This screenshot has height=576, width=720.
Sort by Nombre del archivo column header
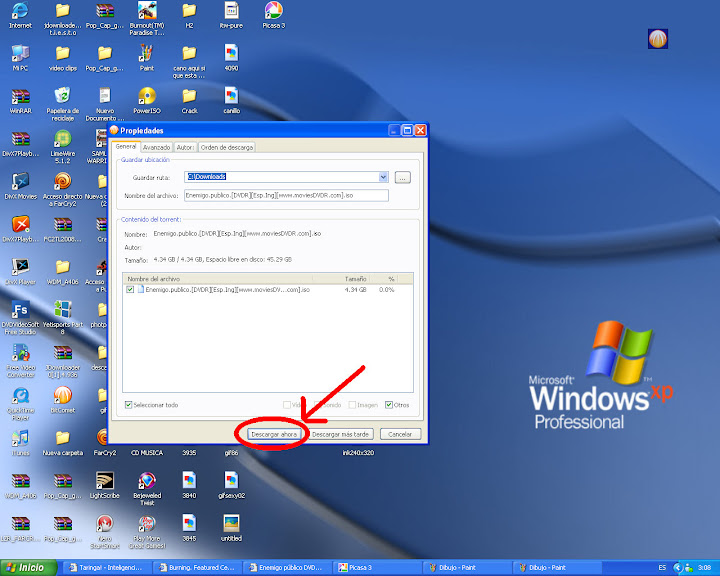click(218, 279)
